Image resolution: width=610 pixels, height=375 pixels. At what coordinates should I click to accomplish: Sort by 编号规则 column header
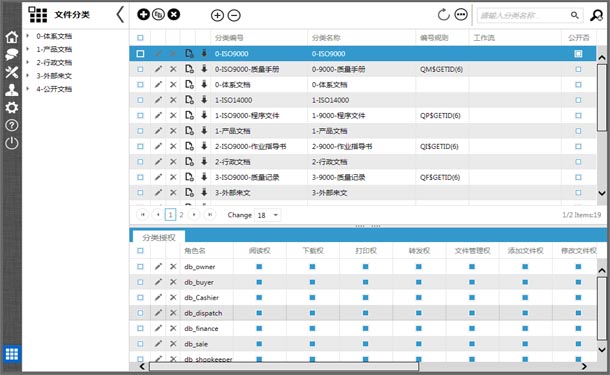pos(434,38)
